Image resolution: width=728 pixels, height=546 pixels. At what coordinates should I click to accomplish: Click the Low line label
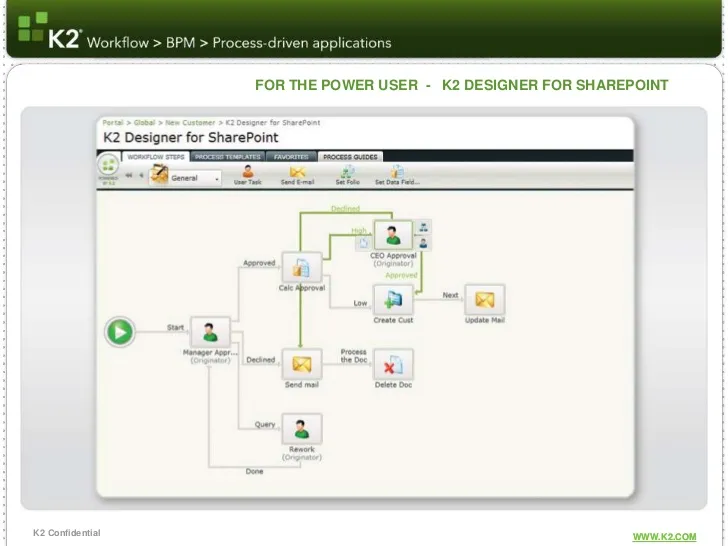tap(360, 303)
